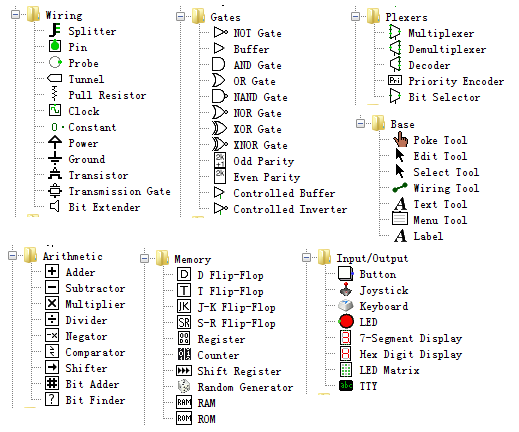
Task: Choose the Adder plus icon
Action: coord(52,271)
